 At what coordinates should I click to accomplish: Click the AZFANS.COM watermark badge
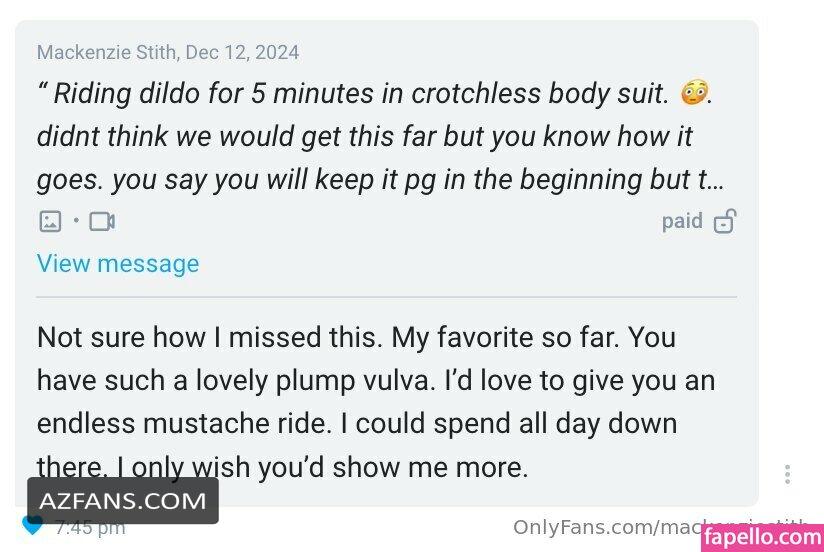click(123, 500)
